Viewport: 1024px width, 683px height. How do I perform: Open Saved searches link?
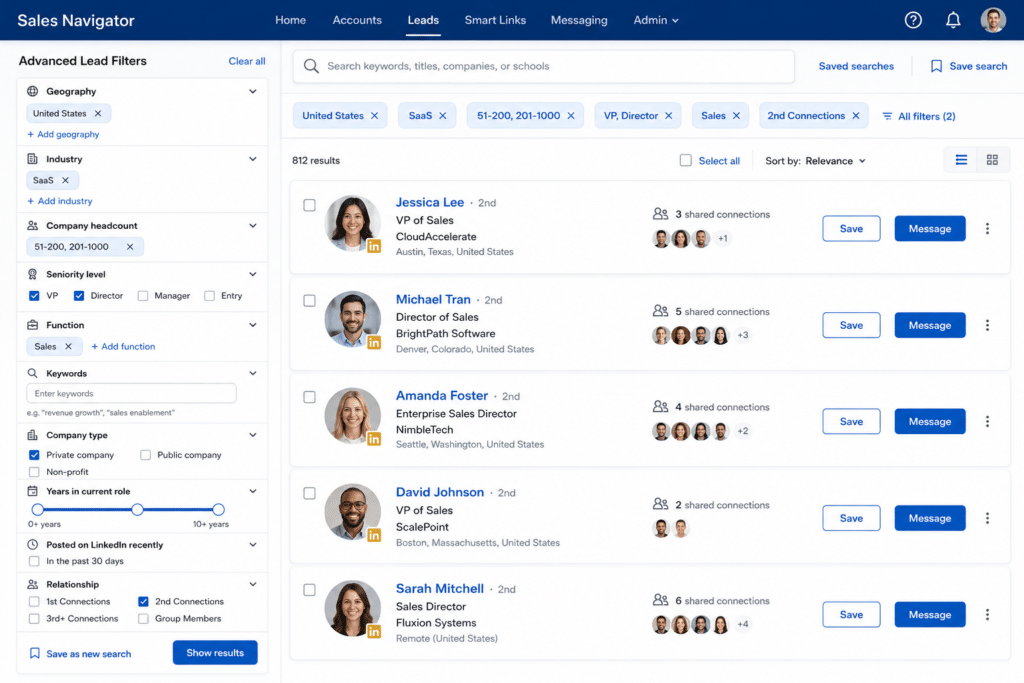click(x=856, y=66)
